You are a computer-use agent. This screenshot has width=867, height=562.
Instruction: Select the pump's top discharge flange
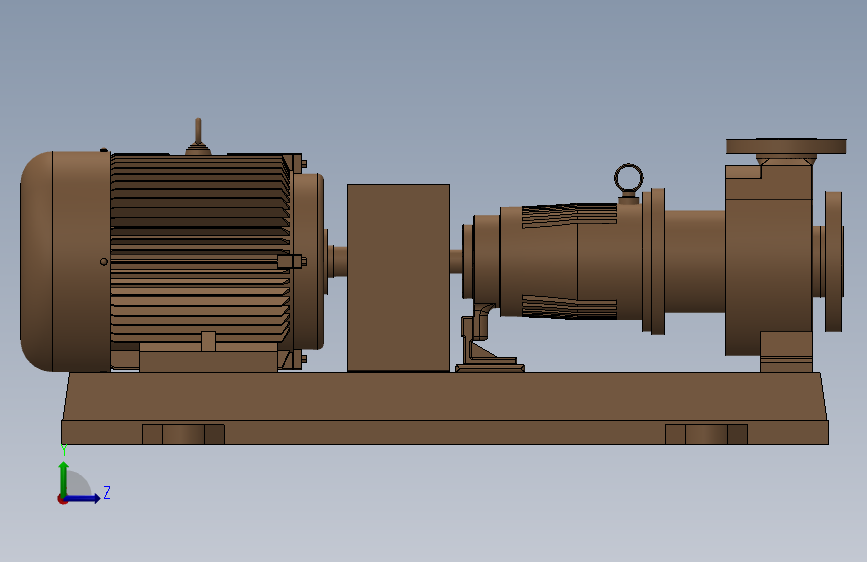coord(786,146)
